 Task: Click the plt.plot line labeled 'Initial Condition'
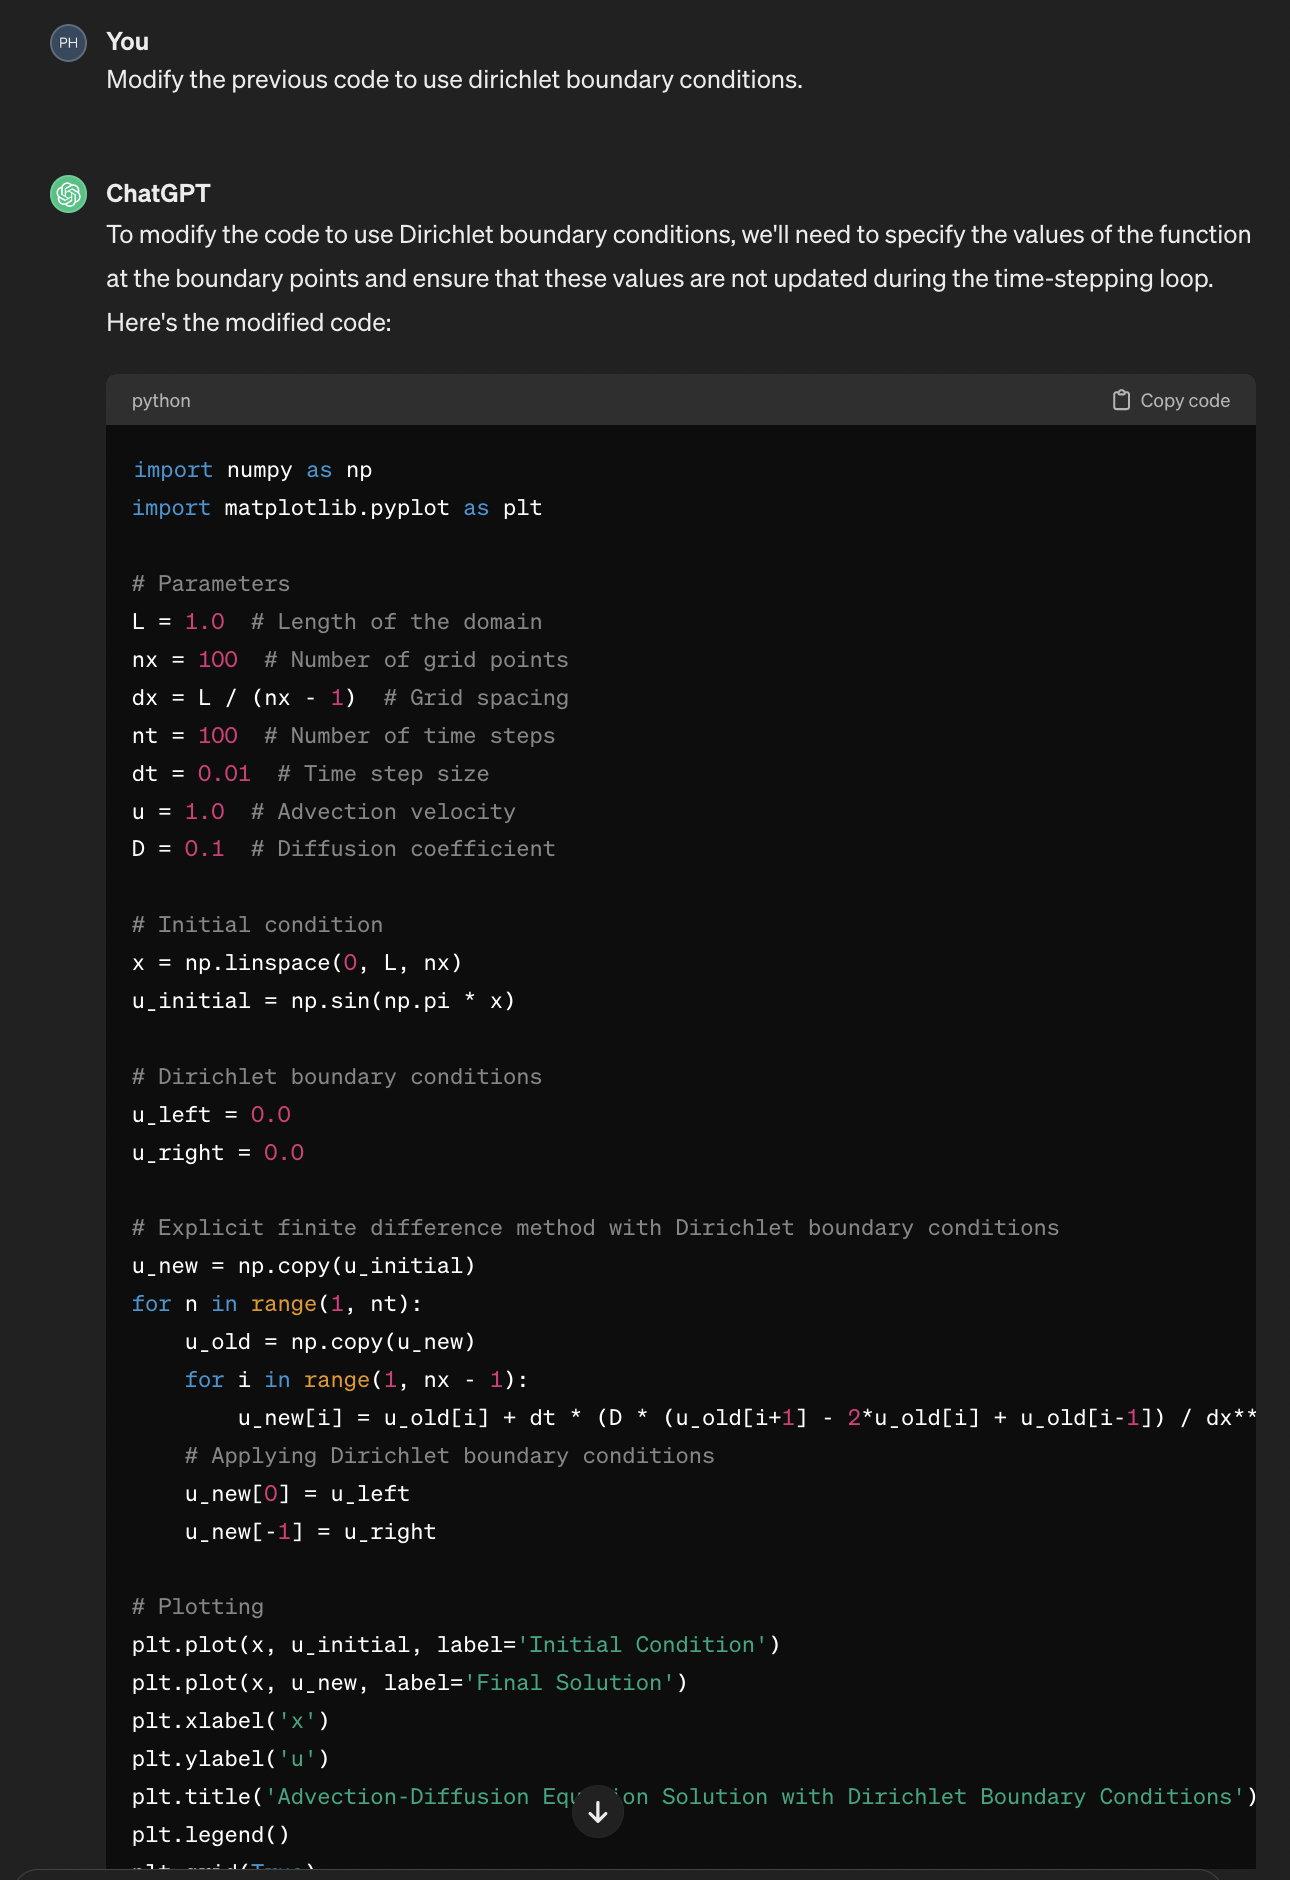point(456,1645)
